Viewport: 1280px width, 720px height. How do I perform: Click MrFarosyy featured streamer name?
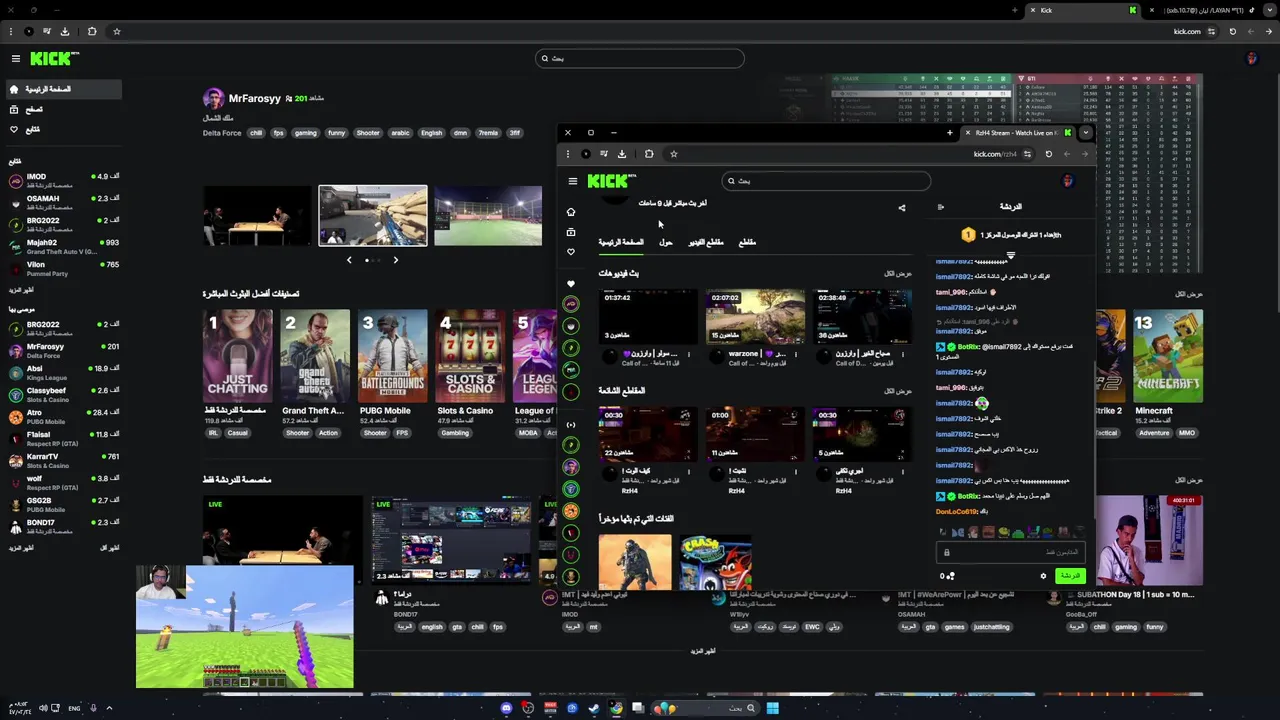pyautogui.click(x=254, y=99)
